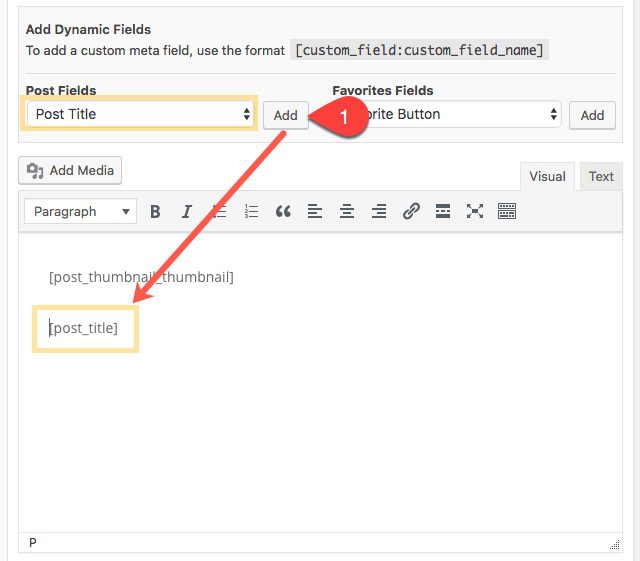The height and width of the screenshot is (561, 640).
Task: Insert Read More tag
Action: point(443,212)
